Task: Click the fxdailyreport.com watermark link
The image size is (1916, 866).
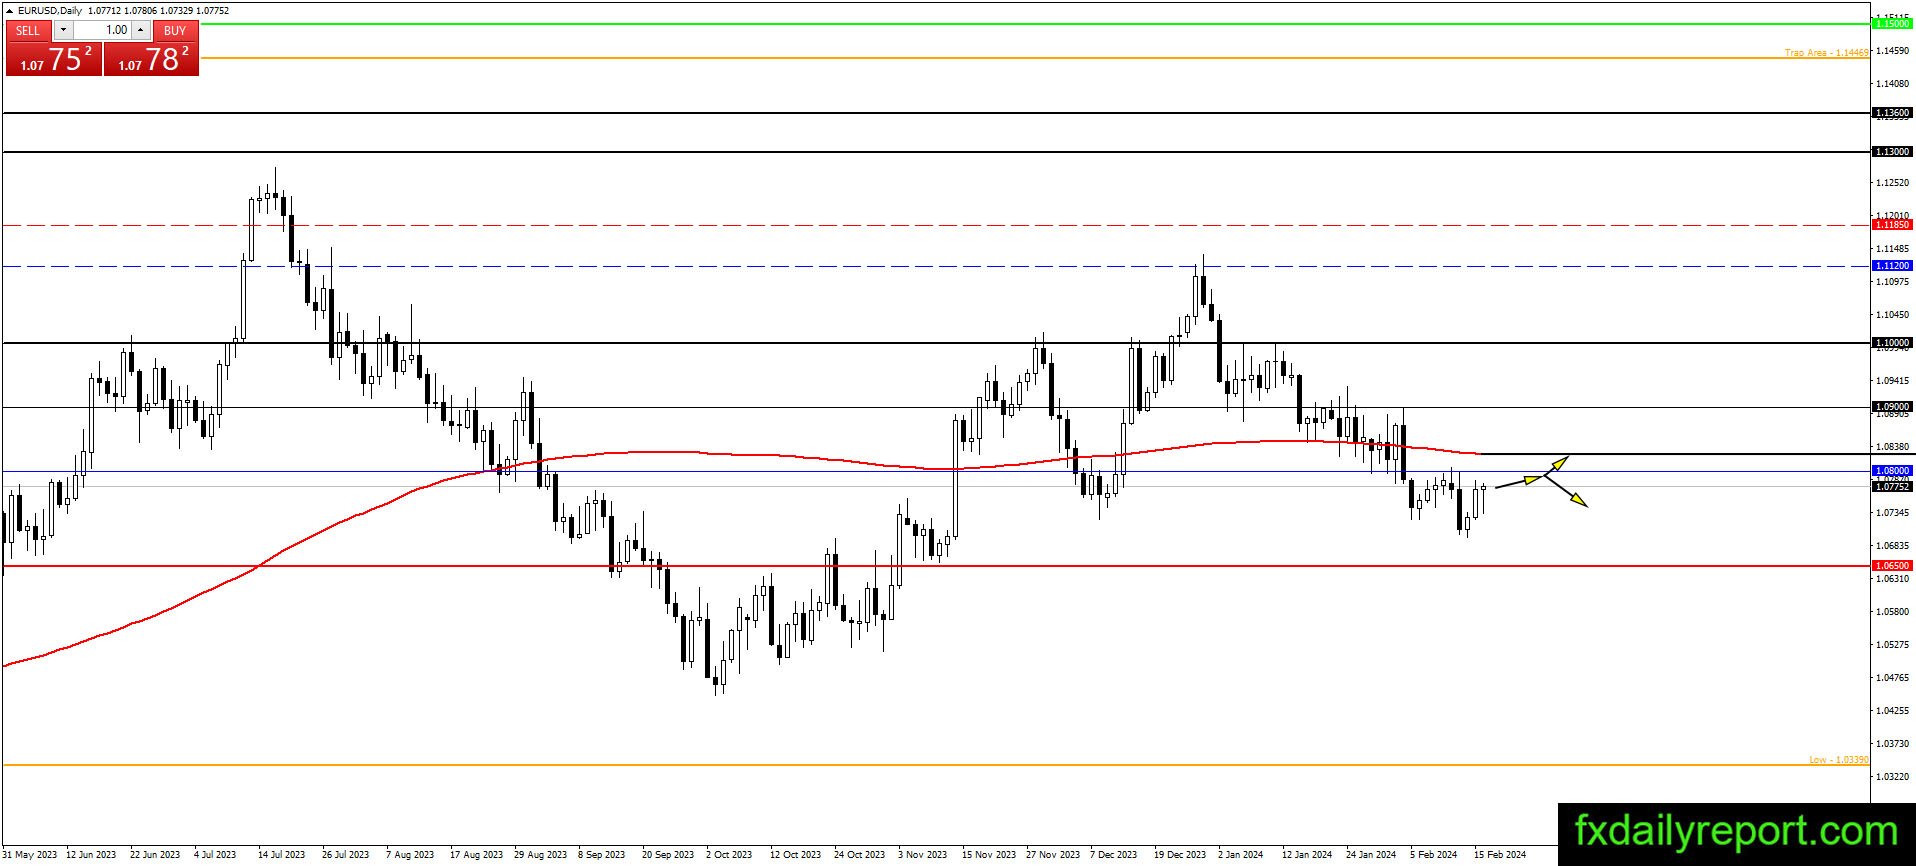Action: click(x=1736, y=832)
